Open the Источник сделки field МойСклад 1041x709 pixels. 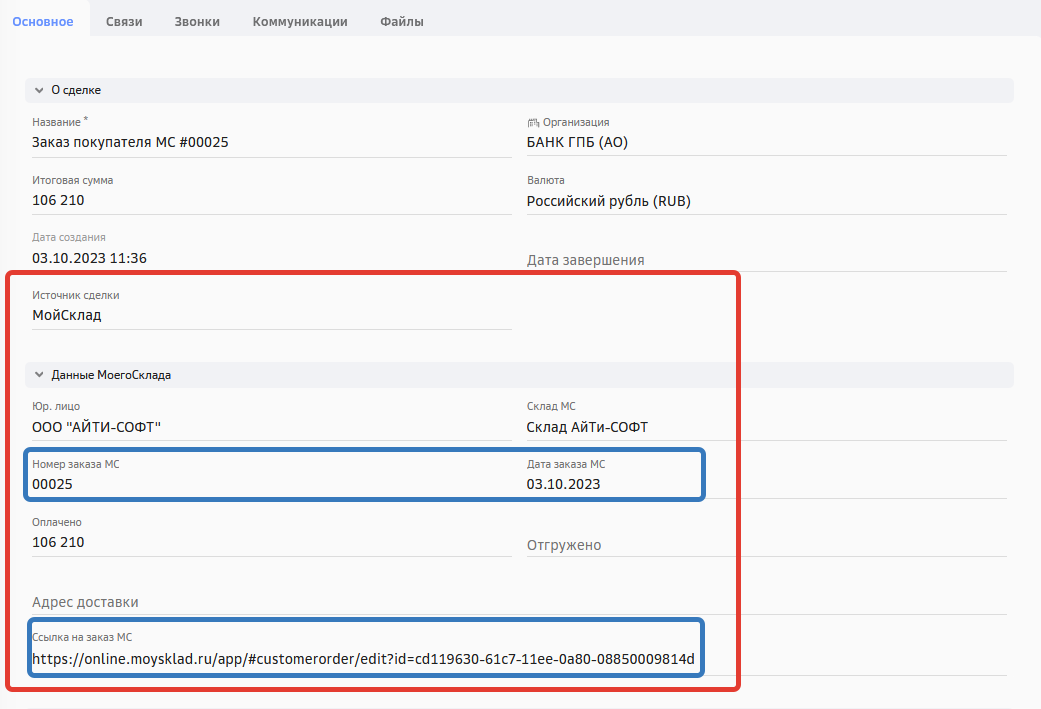(x=270, y=315)
